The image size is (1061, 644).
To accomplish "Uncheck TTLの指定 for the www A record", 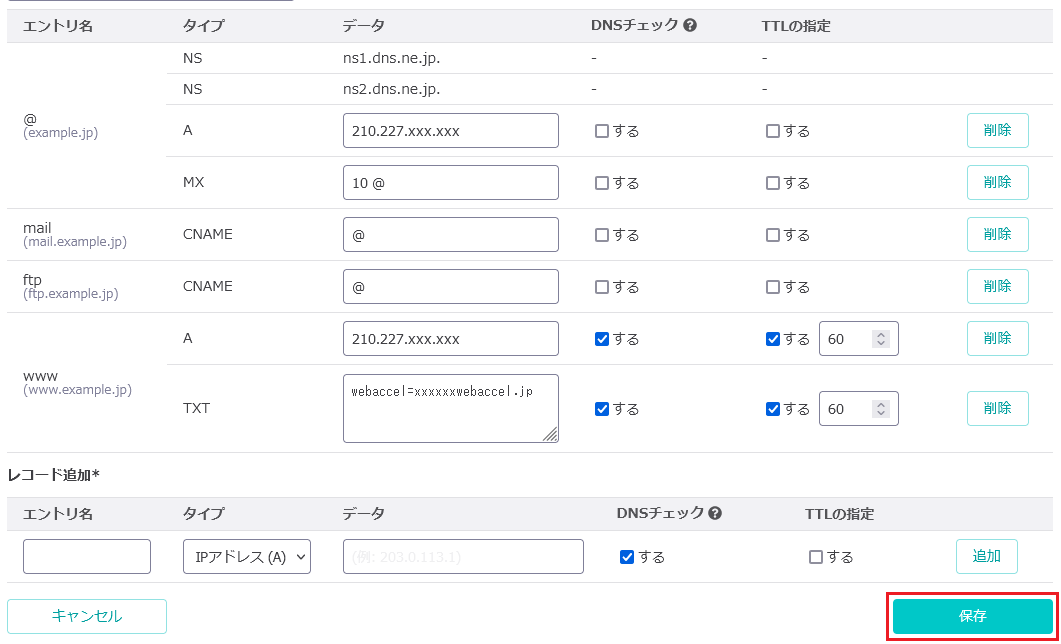I will pyautogui.click(x=772, y=339).
